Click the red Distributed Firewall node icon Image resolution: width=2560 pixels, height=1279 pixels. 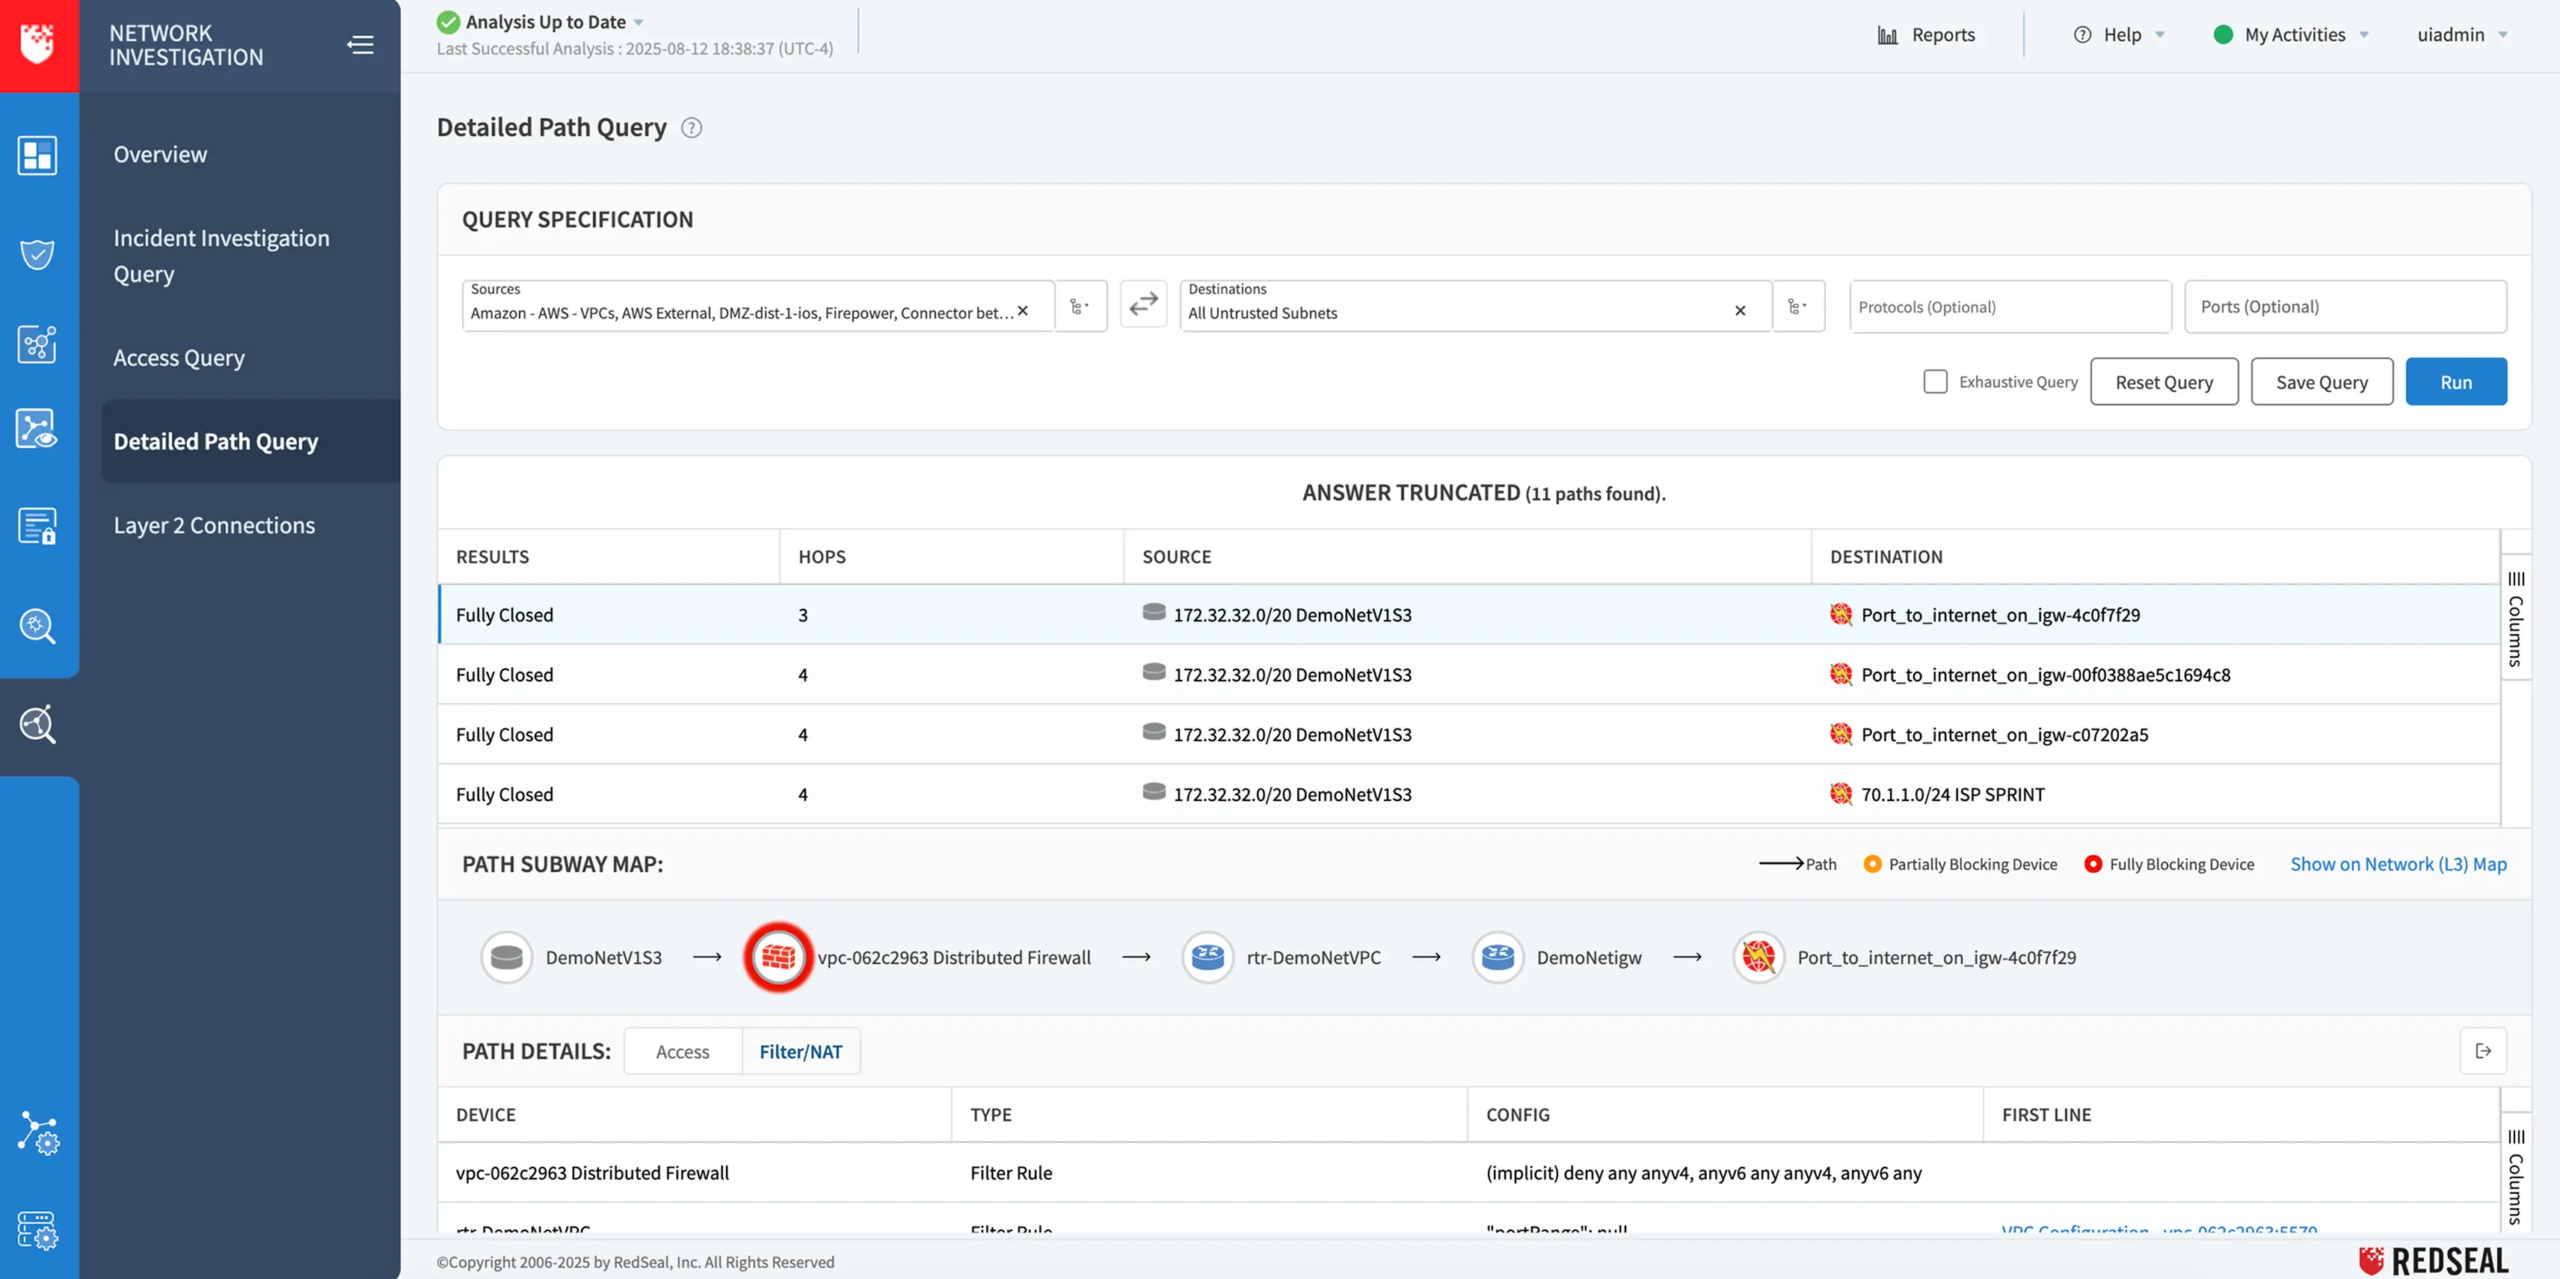click(x=778, y=958)
